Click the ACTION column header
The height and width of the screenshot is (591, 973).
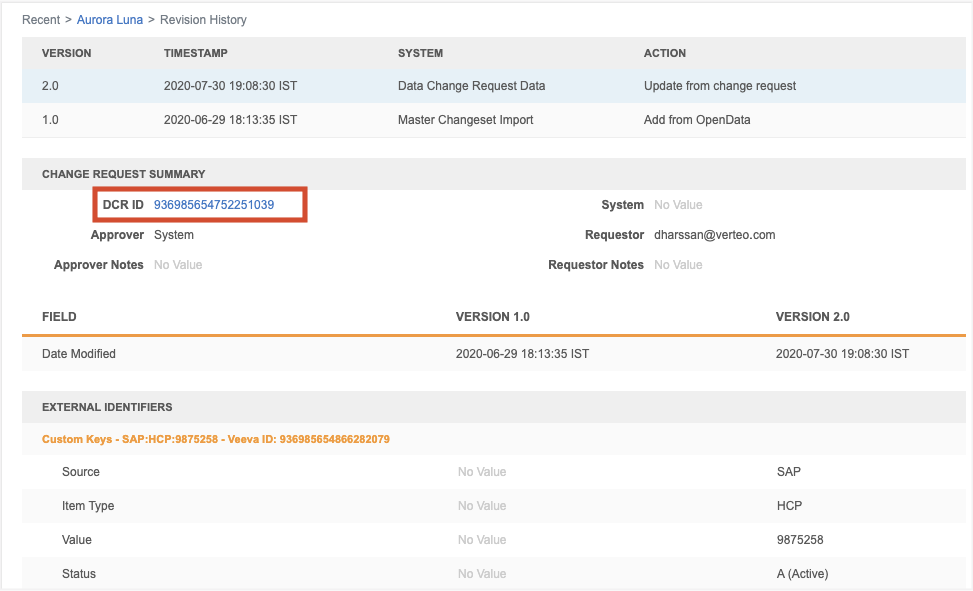click(665, 53)
